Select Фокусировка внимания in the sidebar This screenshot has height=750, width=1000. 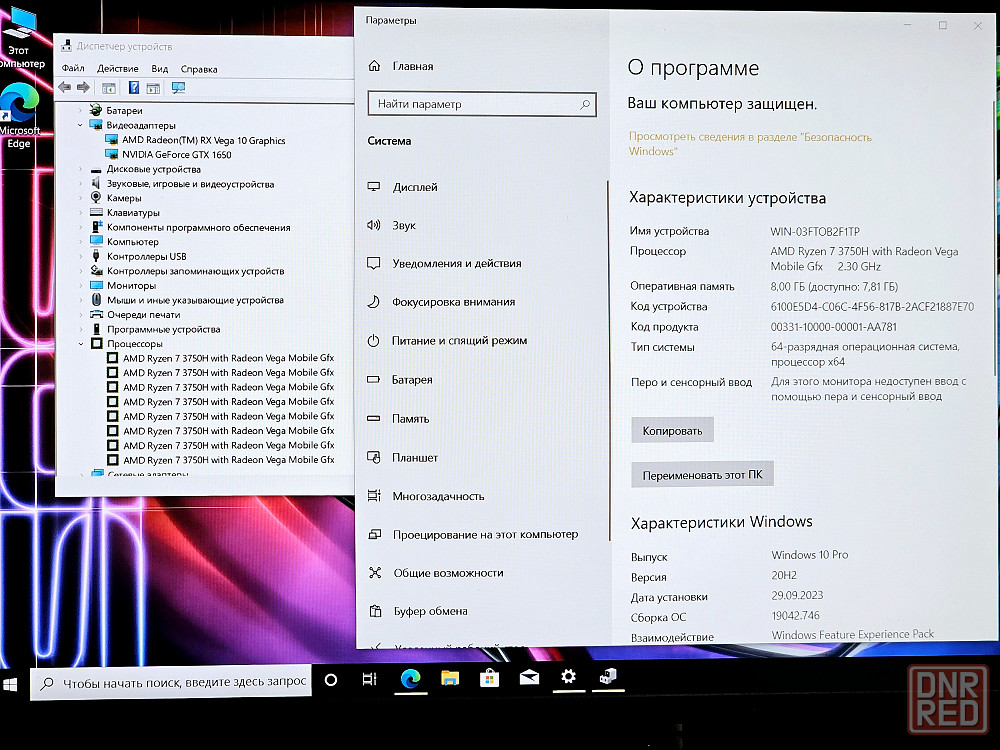[441, 302]
